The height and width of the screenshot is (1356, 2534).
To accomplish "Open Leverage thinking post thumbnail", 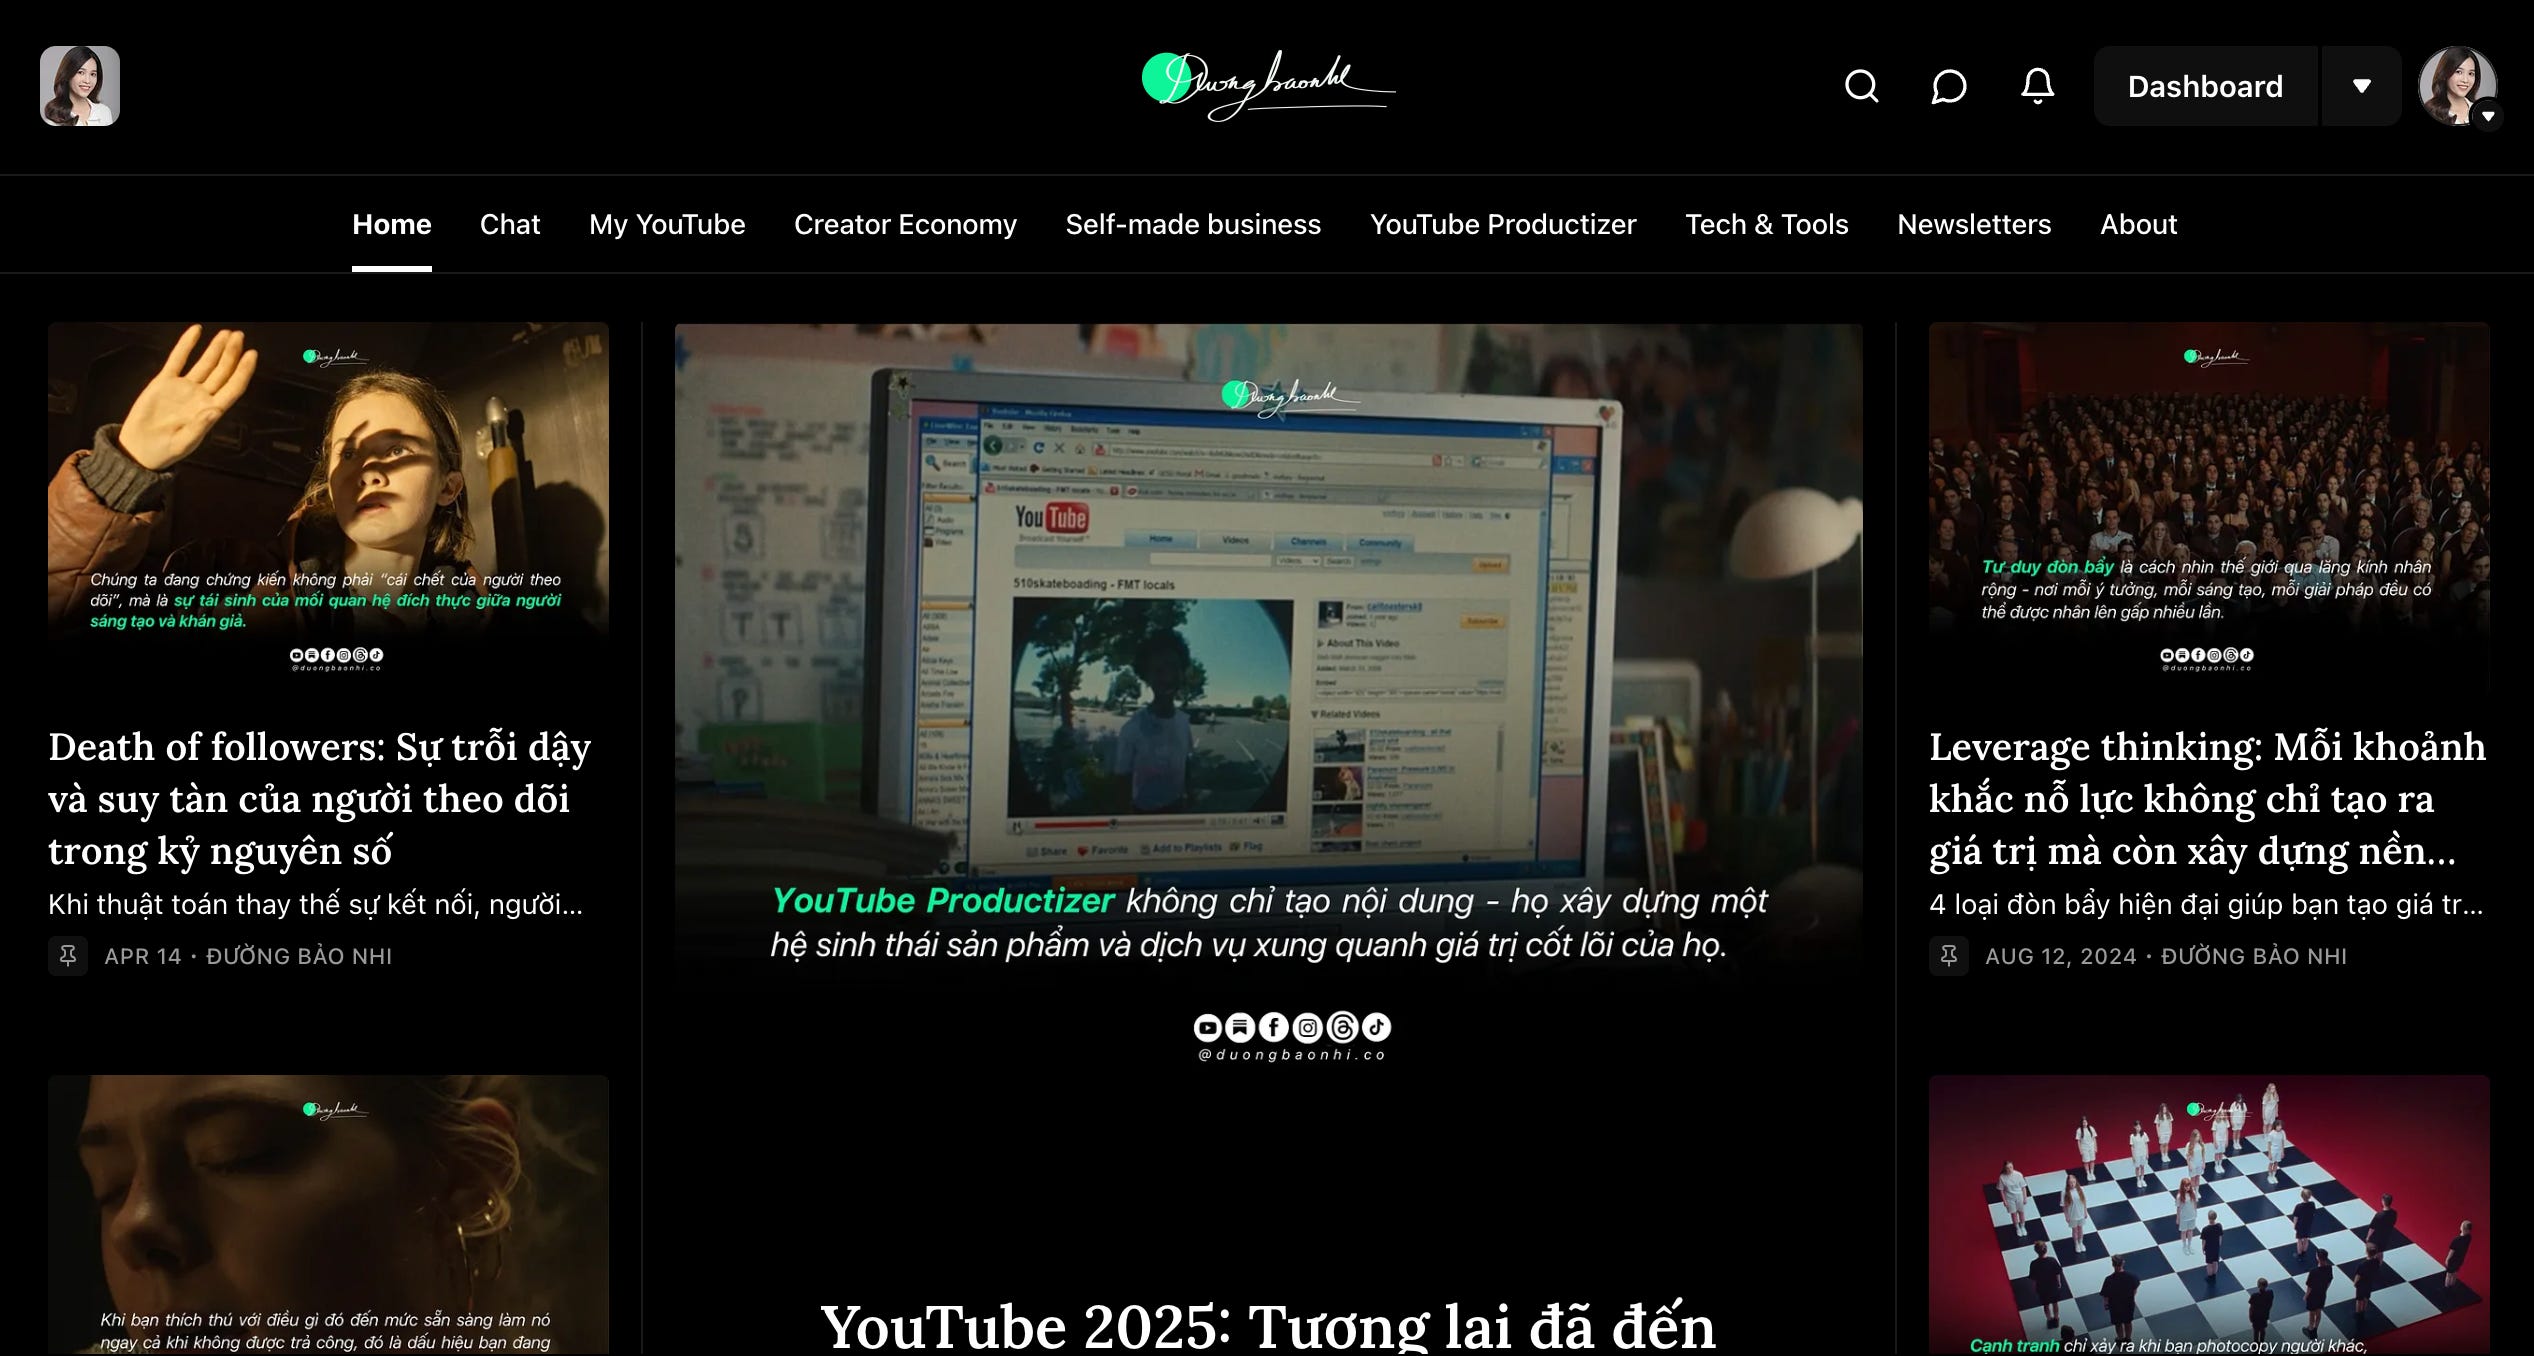I will click(x=2209, y=508).
